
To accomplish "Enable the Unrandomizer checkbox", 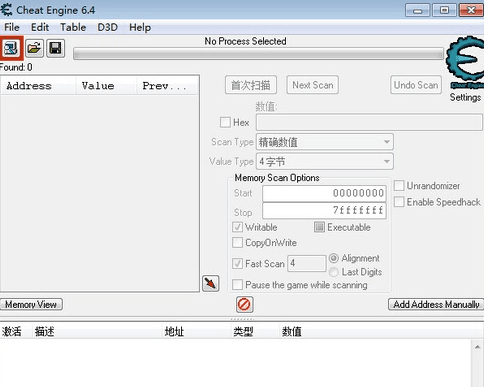I will [399, 186].
